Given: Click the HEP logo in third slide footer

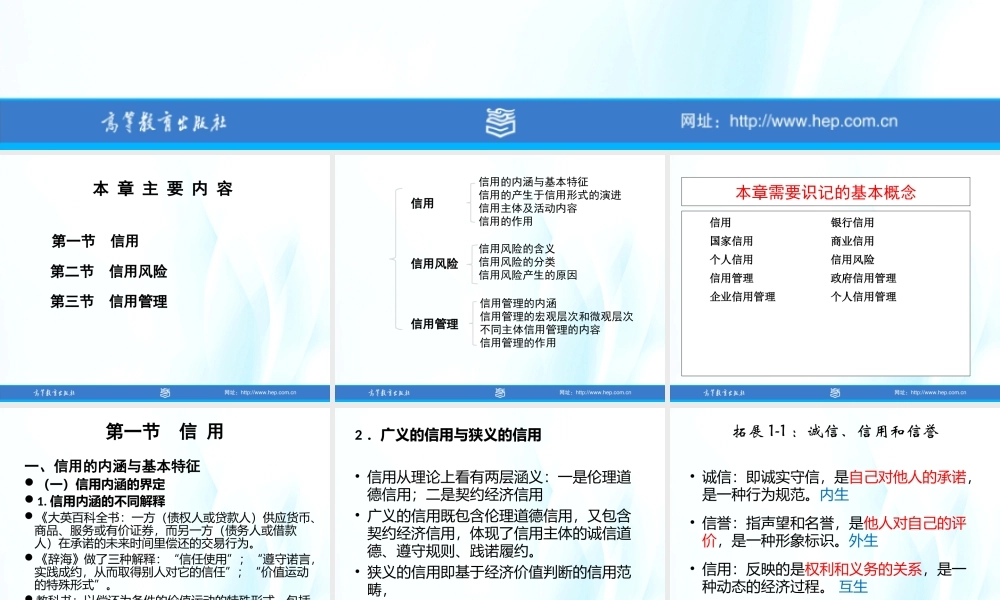Looking at the screenshot, I should click(833, 394).
